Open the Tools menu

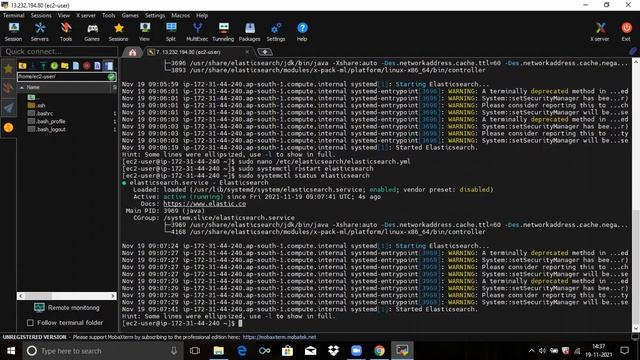click(x=109, y=16)
